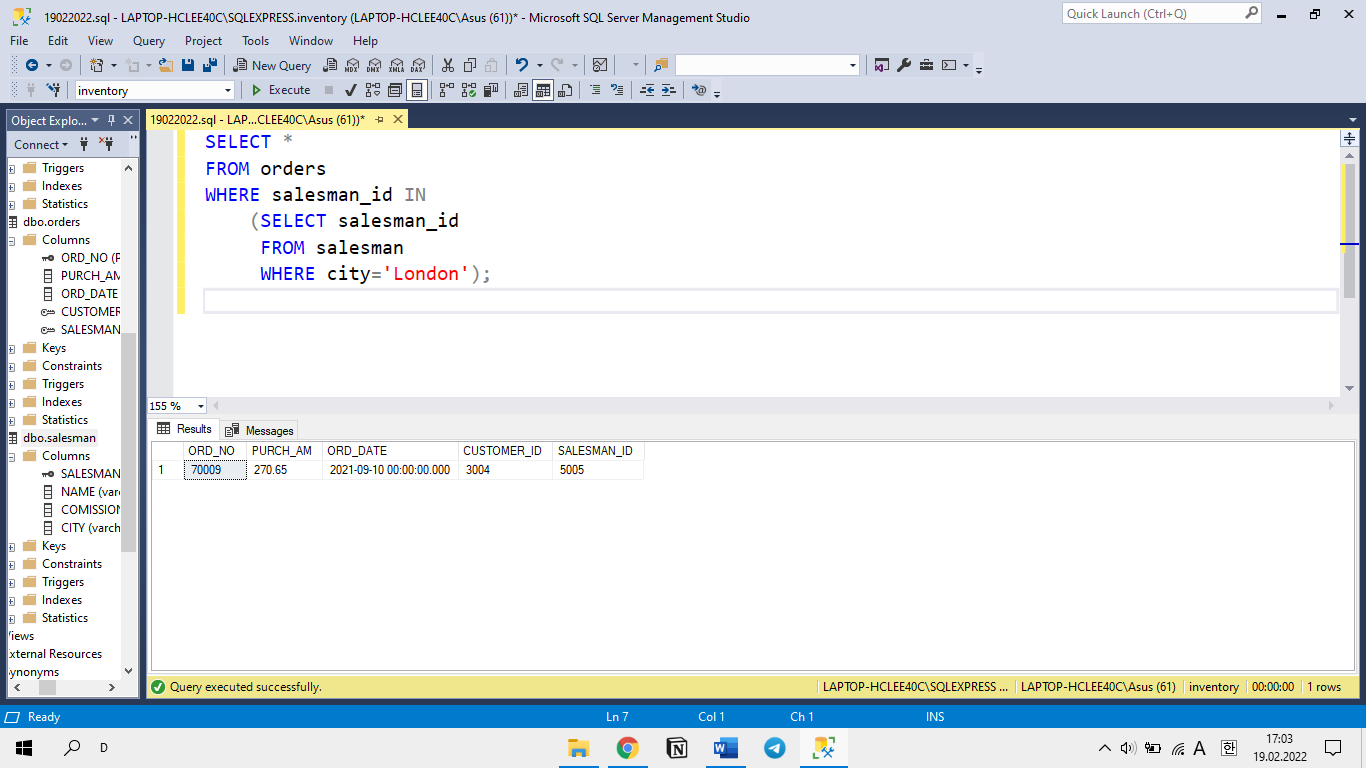Screen dimensions: 1366x768
Task: Expand Constraints folder under dbo.salesman
Action: point(12,564)
